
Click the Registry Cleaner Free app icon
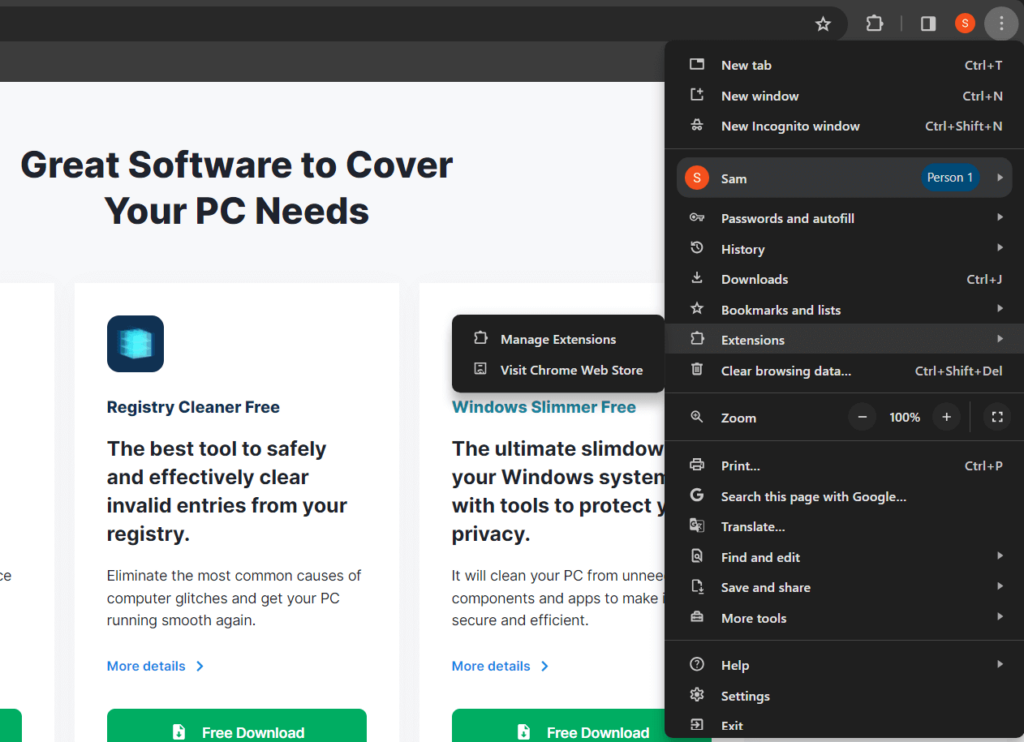135,344
